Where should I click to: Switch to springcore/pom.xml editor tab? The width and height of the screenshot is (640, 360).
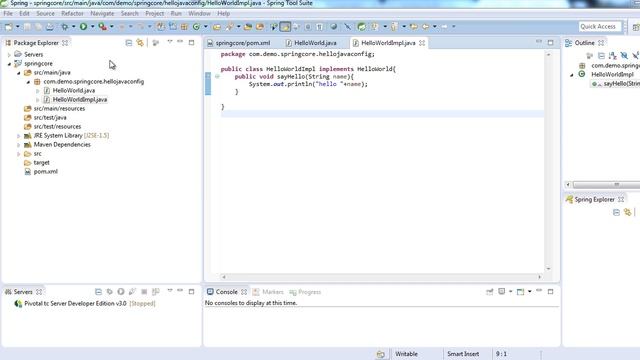239,43
